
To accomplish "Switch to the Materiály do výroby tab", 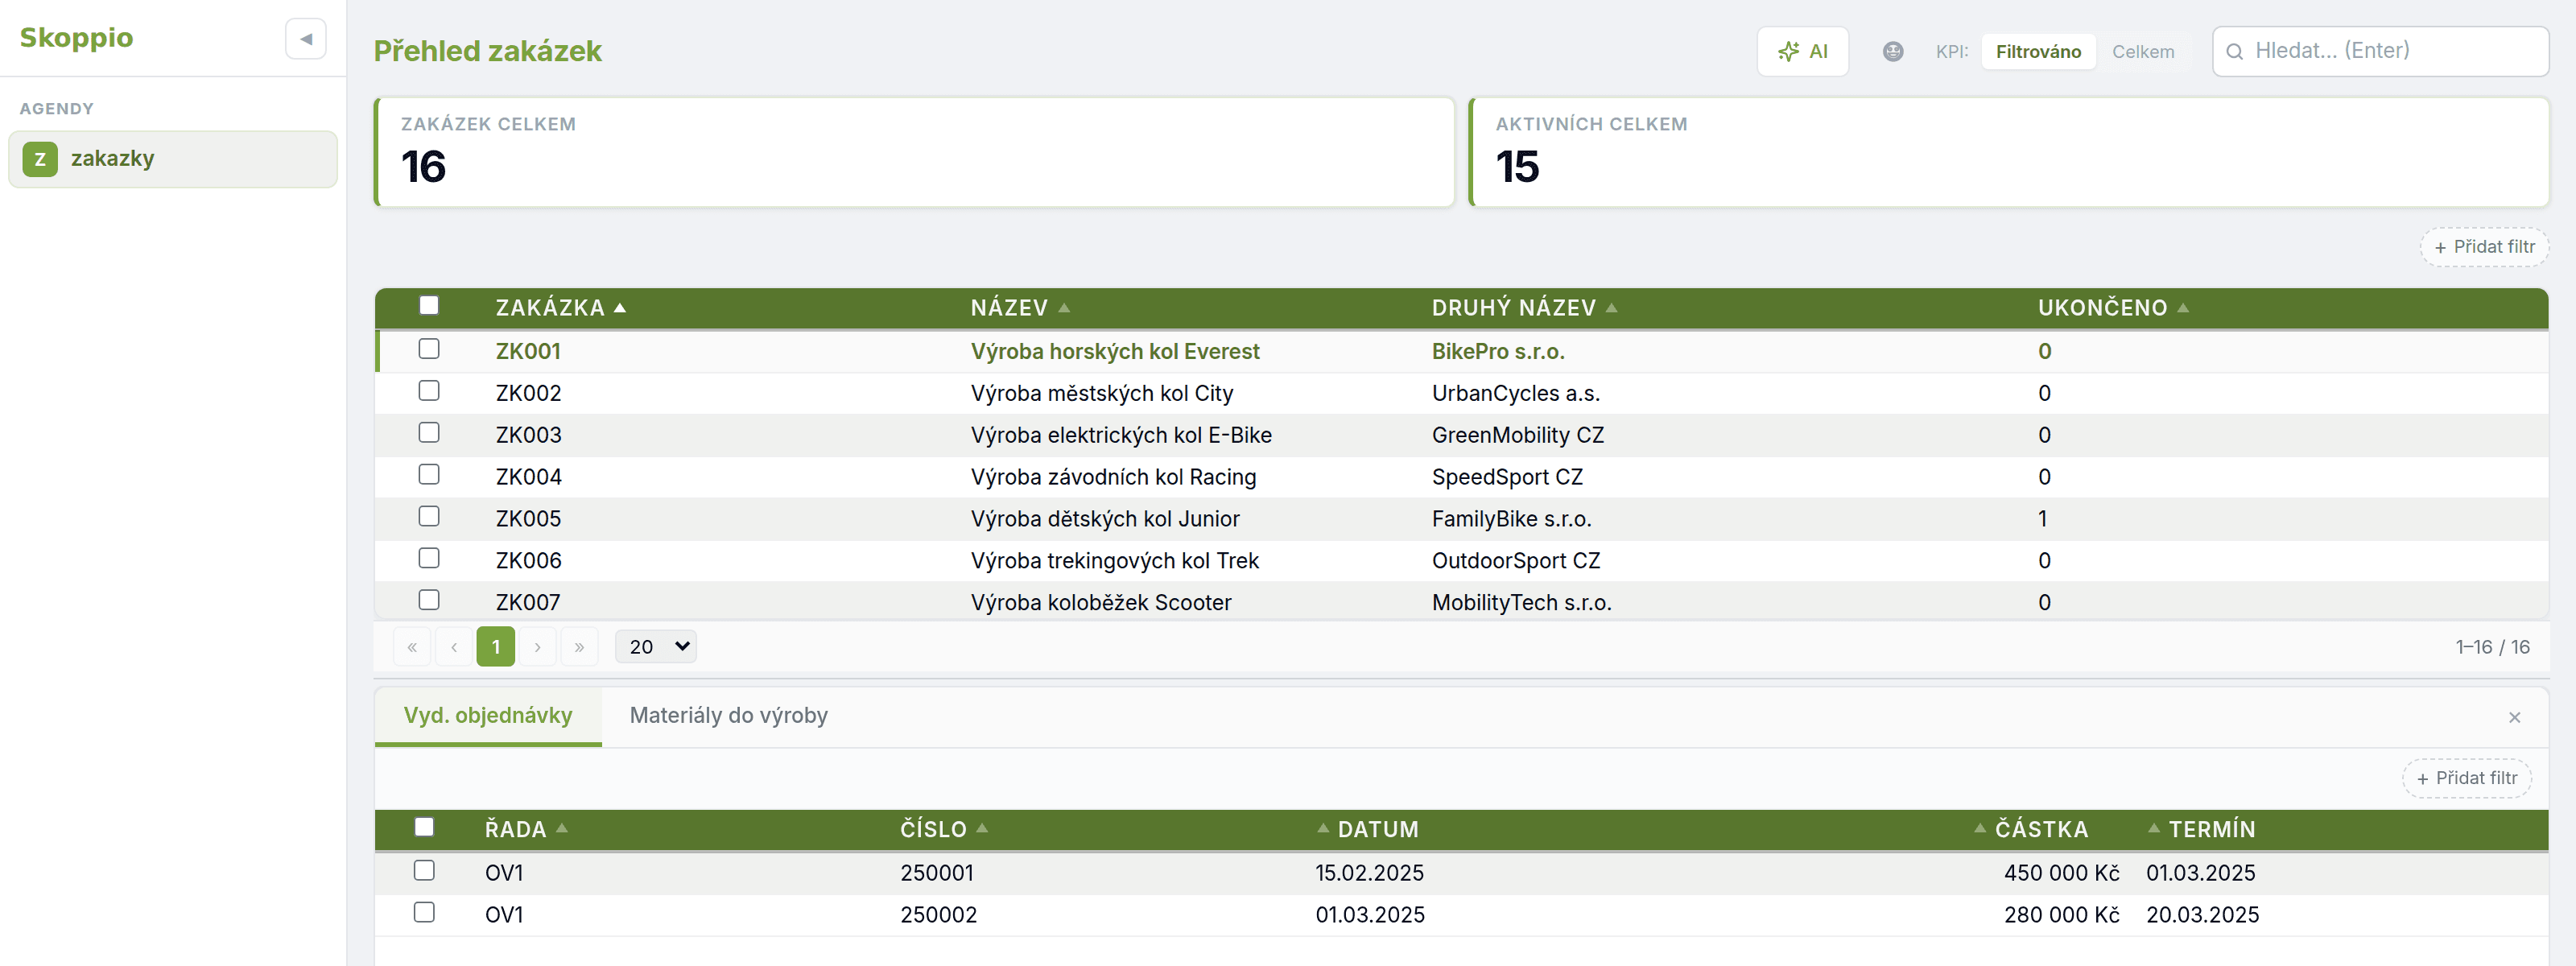I will [x=728, y=716].
